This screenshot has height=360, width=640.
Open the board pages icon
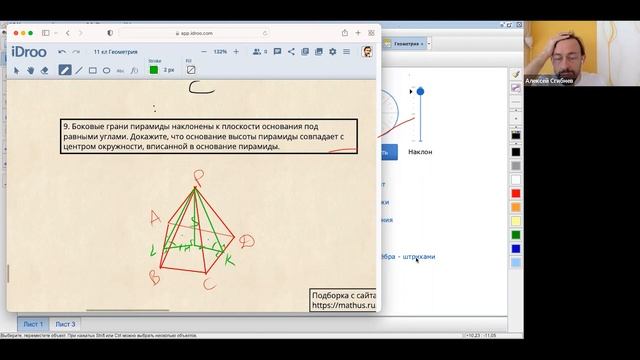305,51
